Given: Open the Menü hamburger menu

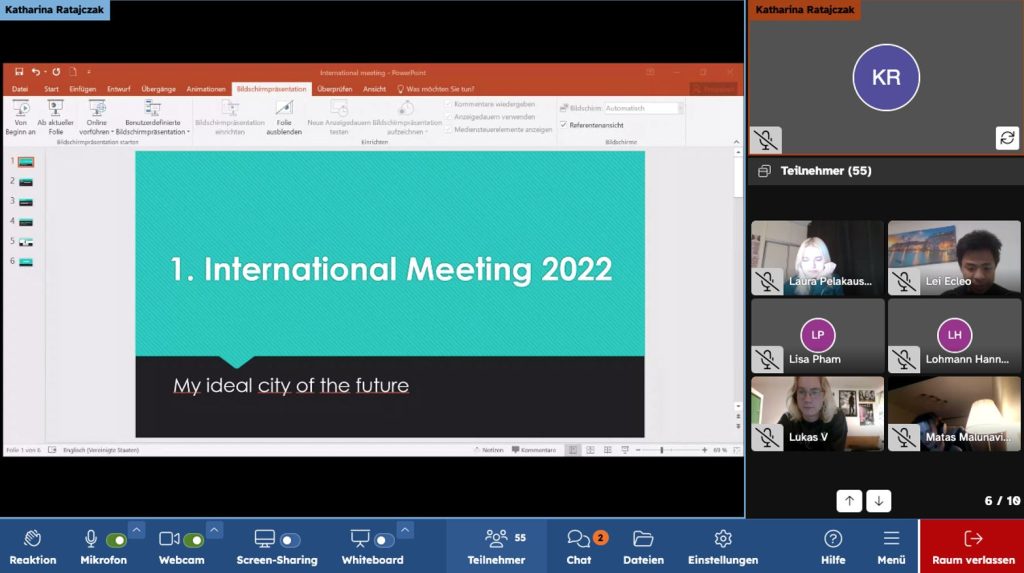Looking at the screenshot, I should pos(891,546).
